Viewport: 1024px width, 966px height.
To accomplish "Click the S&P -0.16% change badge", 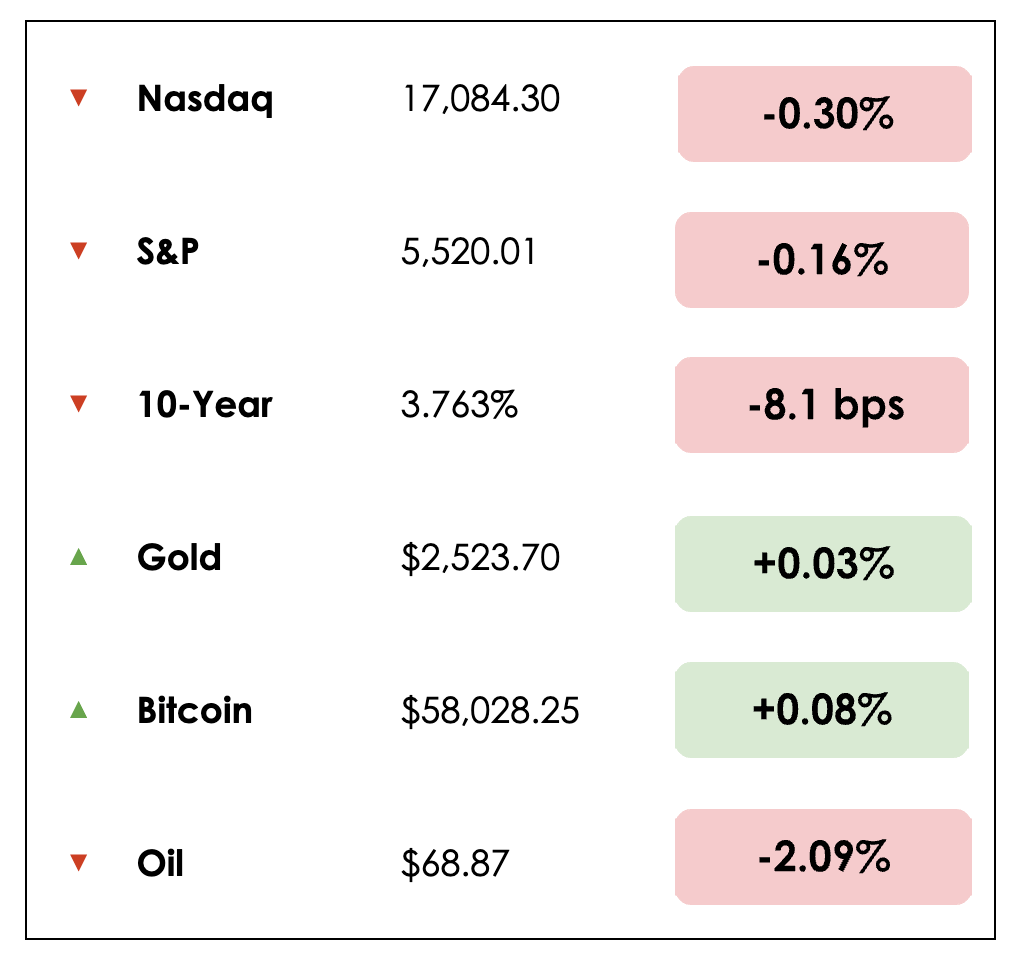I will [822, 260].
